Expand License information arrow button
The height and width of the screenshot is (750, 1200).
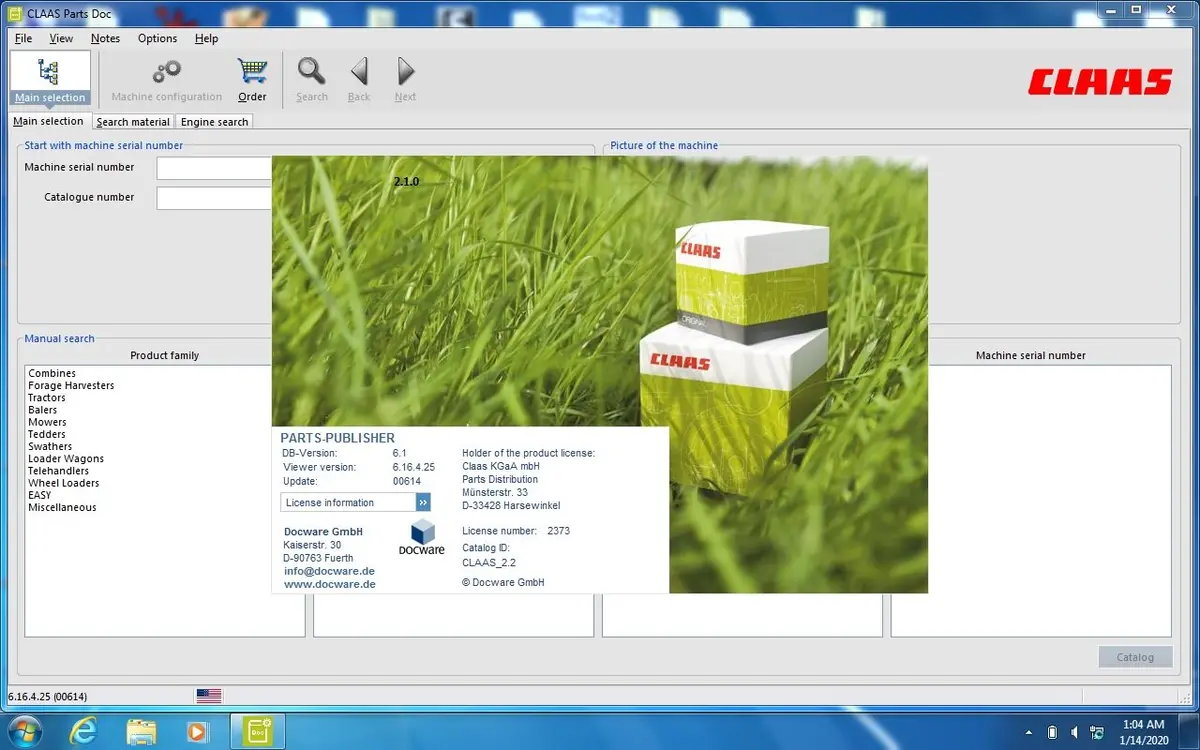tap(423, 502)
